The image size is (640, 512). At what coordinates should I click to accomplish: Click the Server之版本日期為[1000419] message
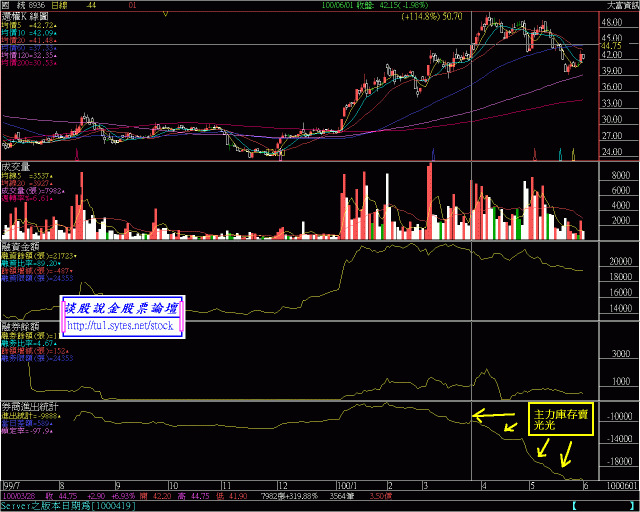click(x=68, y=505)
